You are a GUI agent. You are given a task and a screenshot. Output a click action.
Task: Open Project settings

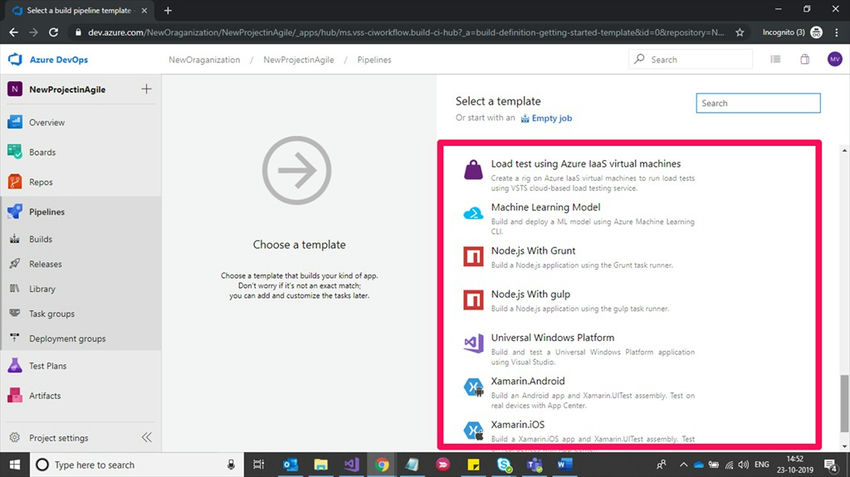click(59, 437)
